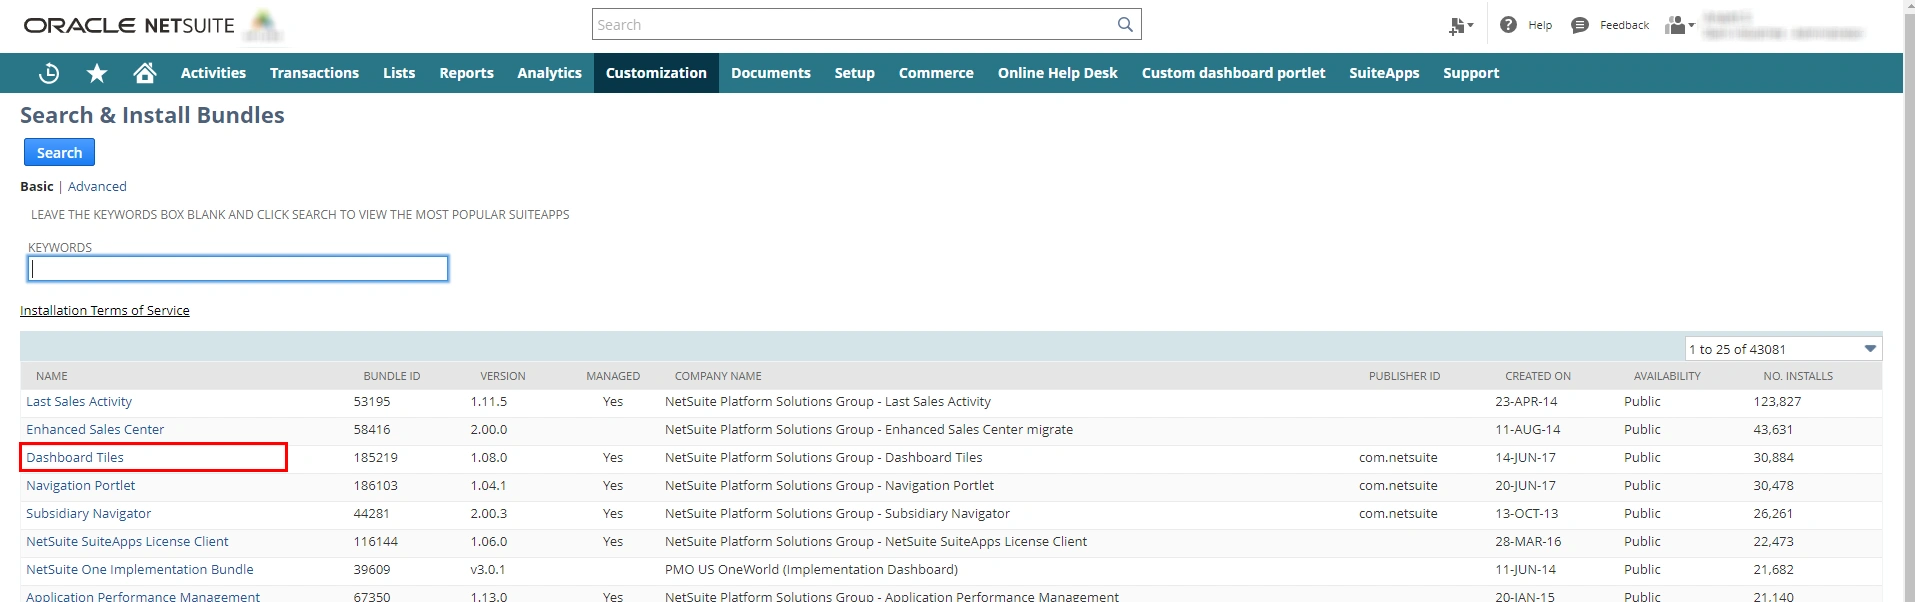Open Installation Terms of Service link
1915x602 pixels.
point(105,310)
